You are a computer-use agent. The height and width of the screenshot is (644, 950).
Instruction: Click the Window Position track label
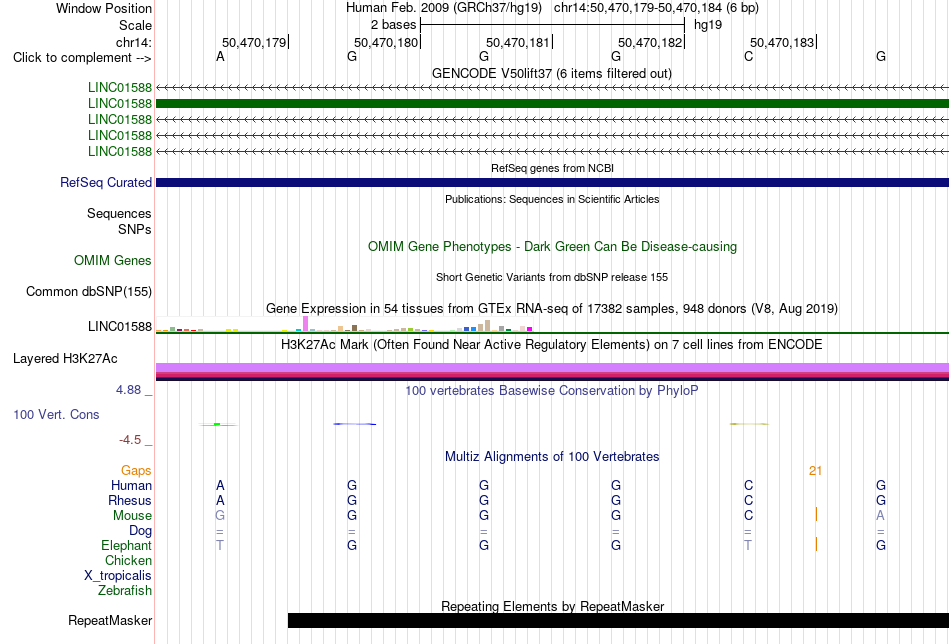[x=104, y=8]
